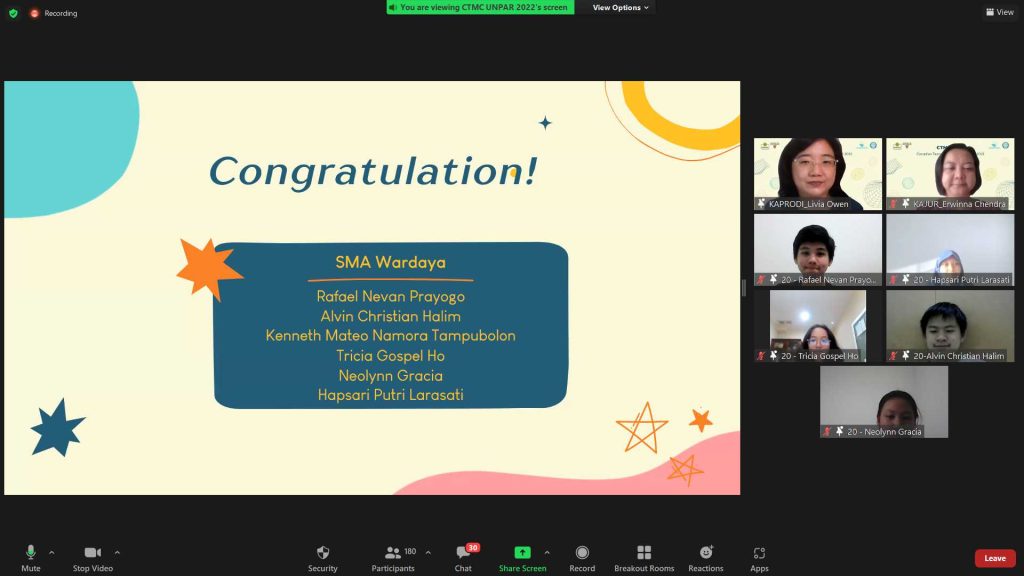Open the Participants panel
The image size is (1024, 576).
pos(393,553)
